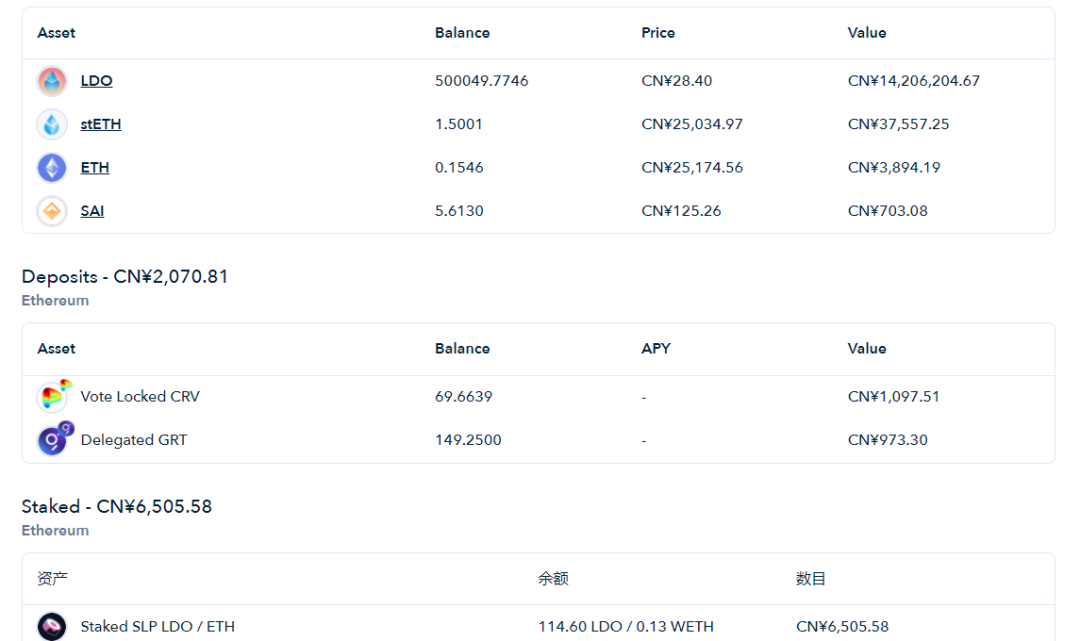1080x641 pixels.
Task: Select the Vote Locked CRV row
Action: pos(140,397)
